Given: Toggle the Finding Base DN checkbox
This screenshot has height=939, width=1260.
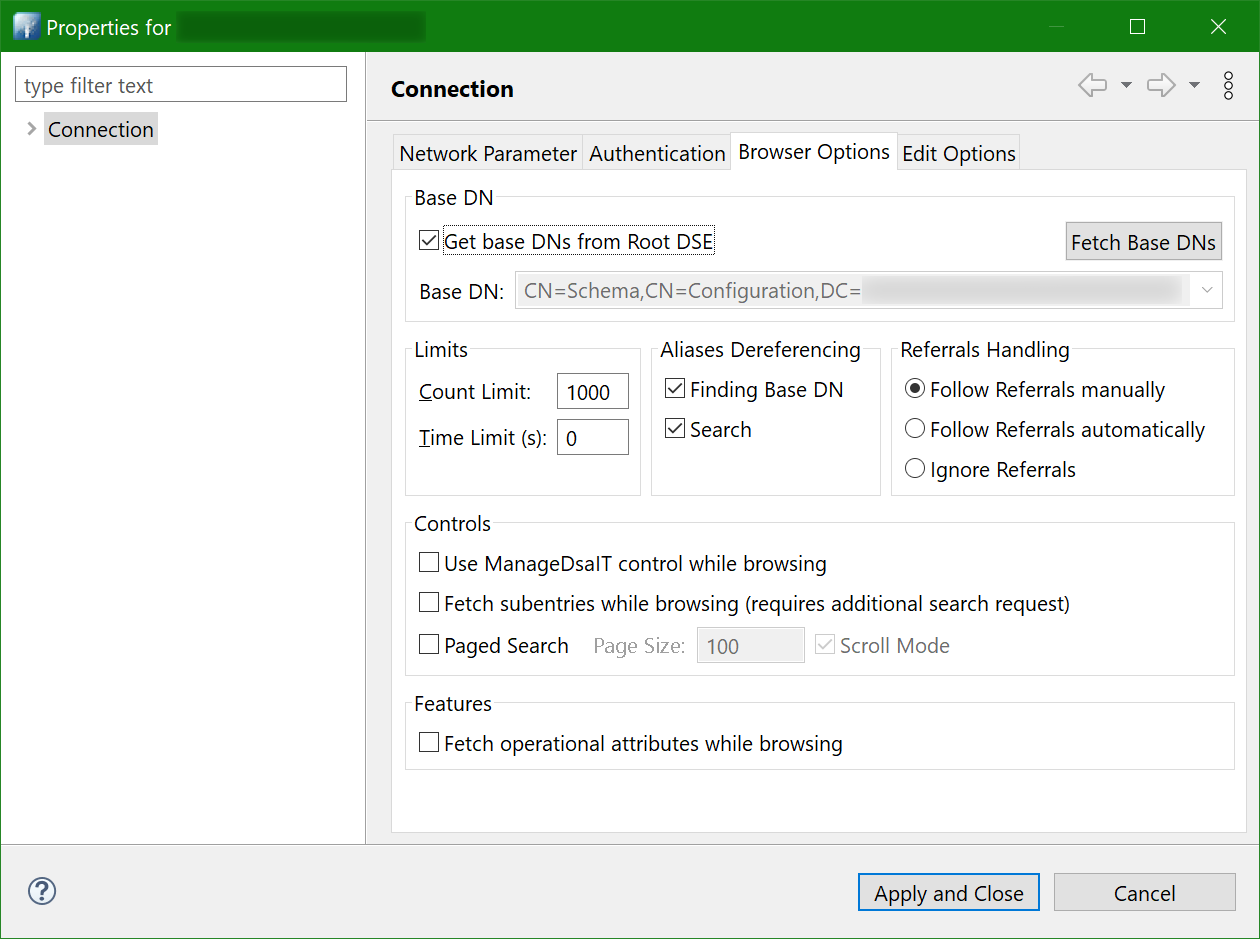Looking at the screenshot, I should (x=675, y=389).
